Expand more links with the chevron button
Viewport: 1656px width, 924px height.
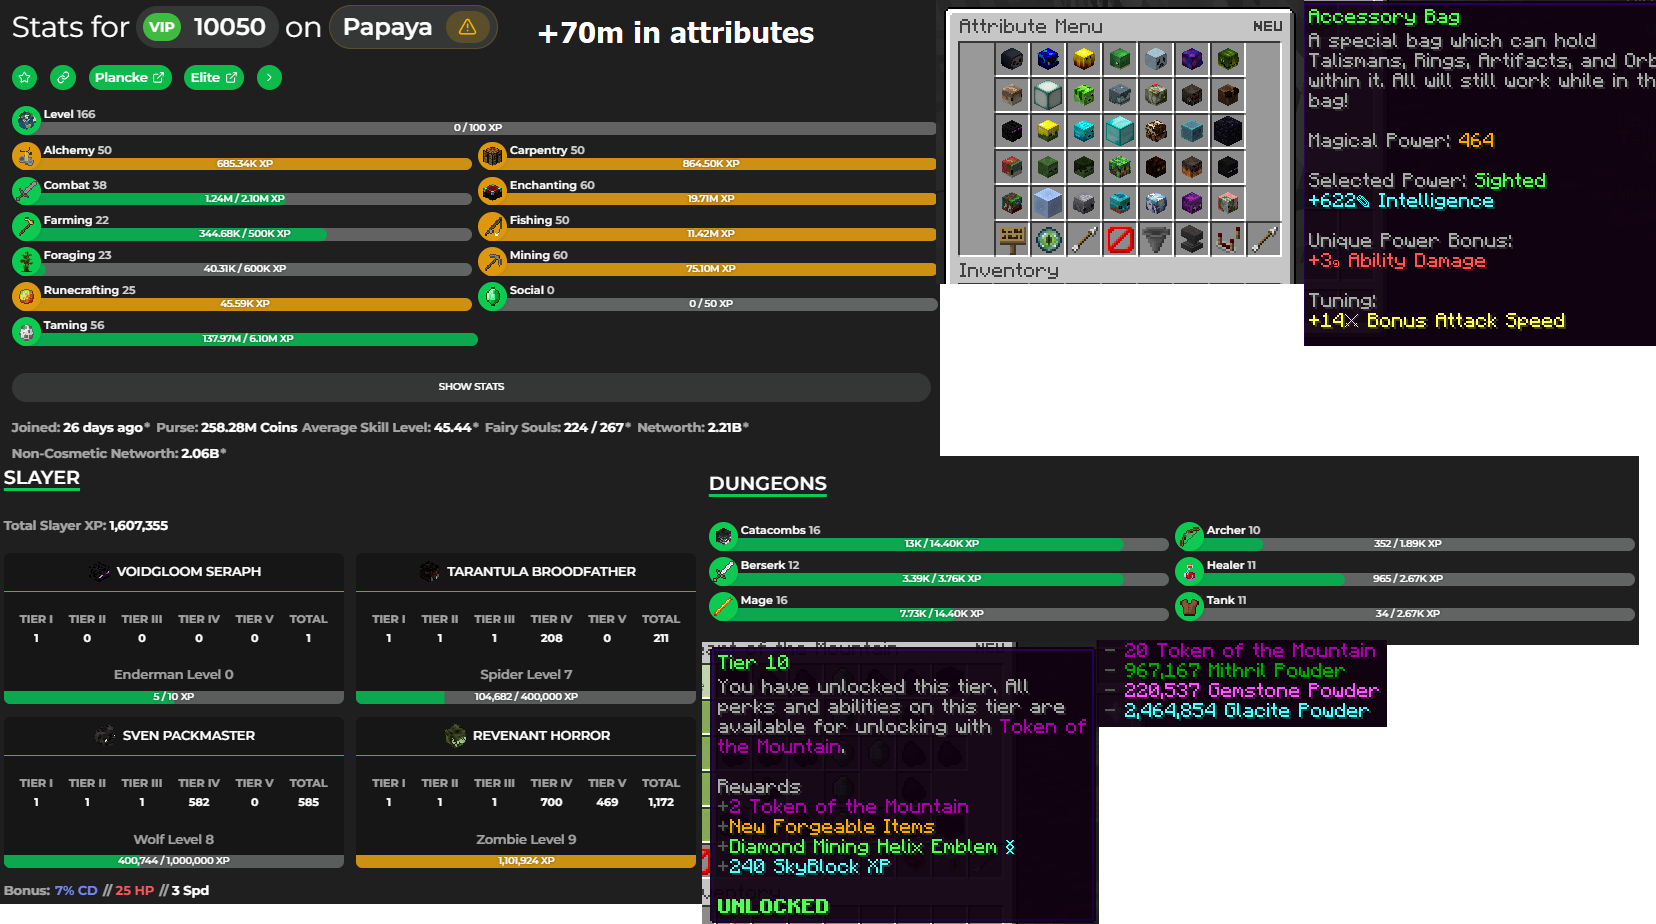click(x=269, y=77)
